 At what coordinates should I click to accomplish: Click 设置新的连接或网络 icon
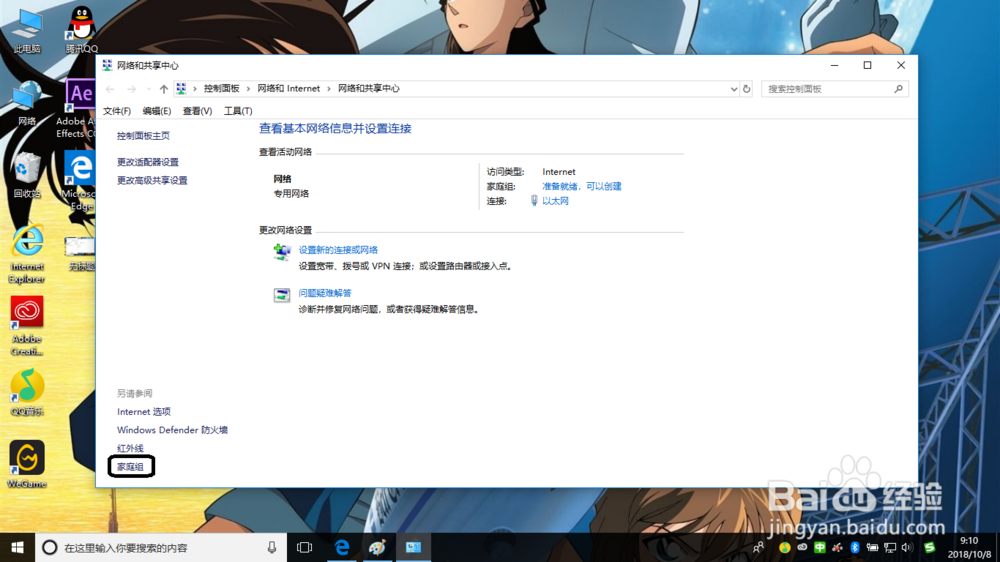[282, 252]
